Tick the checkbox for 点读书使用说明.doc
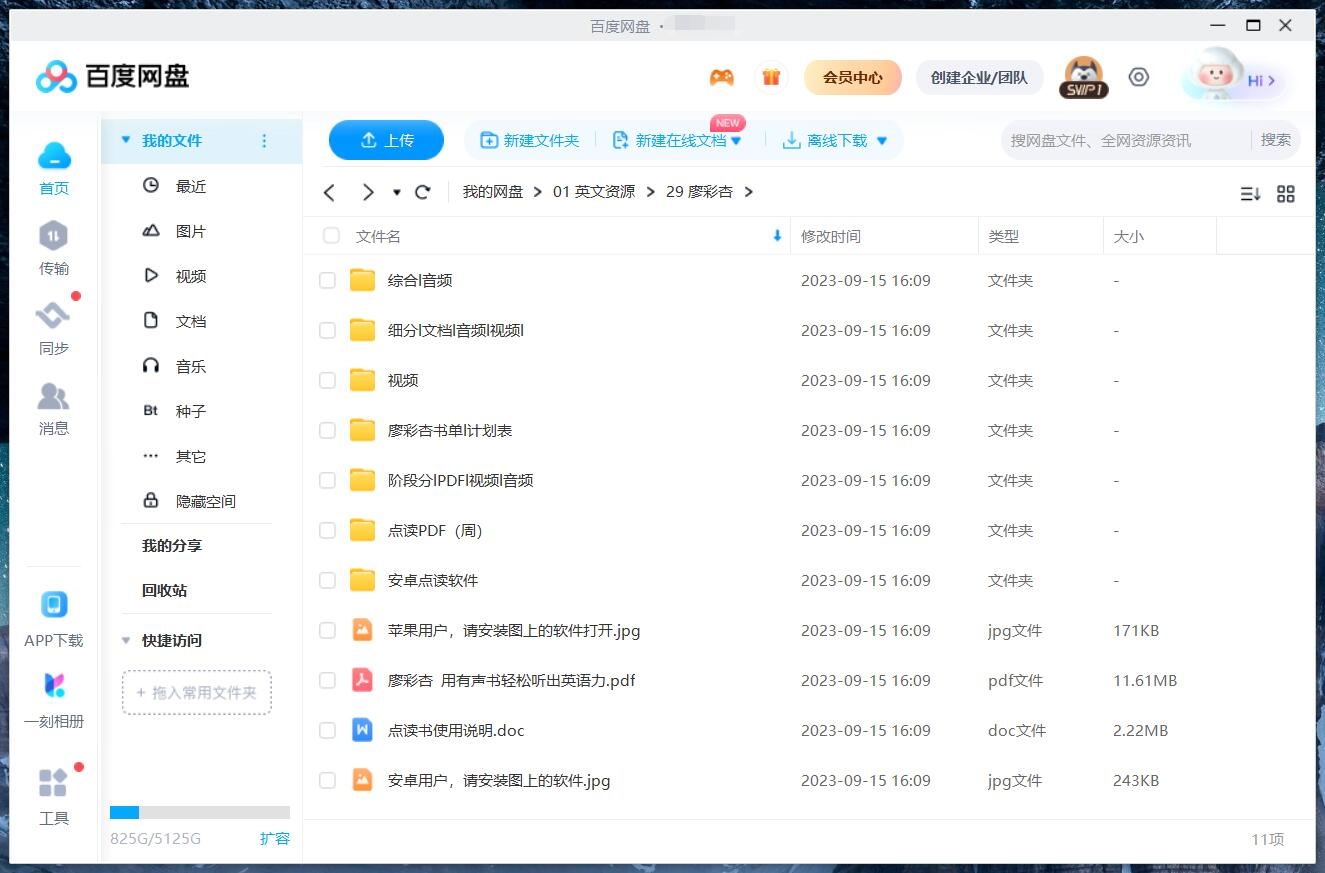 click(327, 730)
